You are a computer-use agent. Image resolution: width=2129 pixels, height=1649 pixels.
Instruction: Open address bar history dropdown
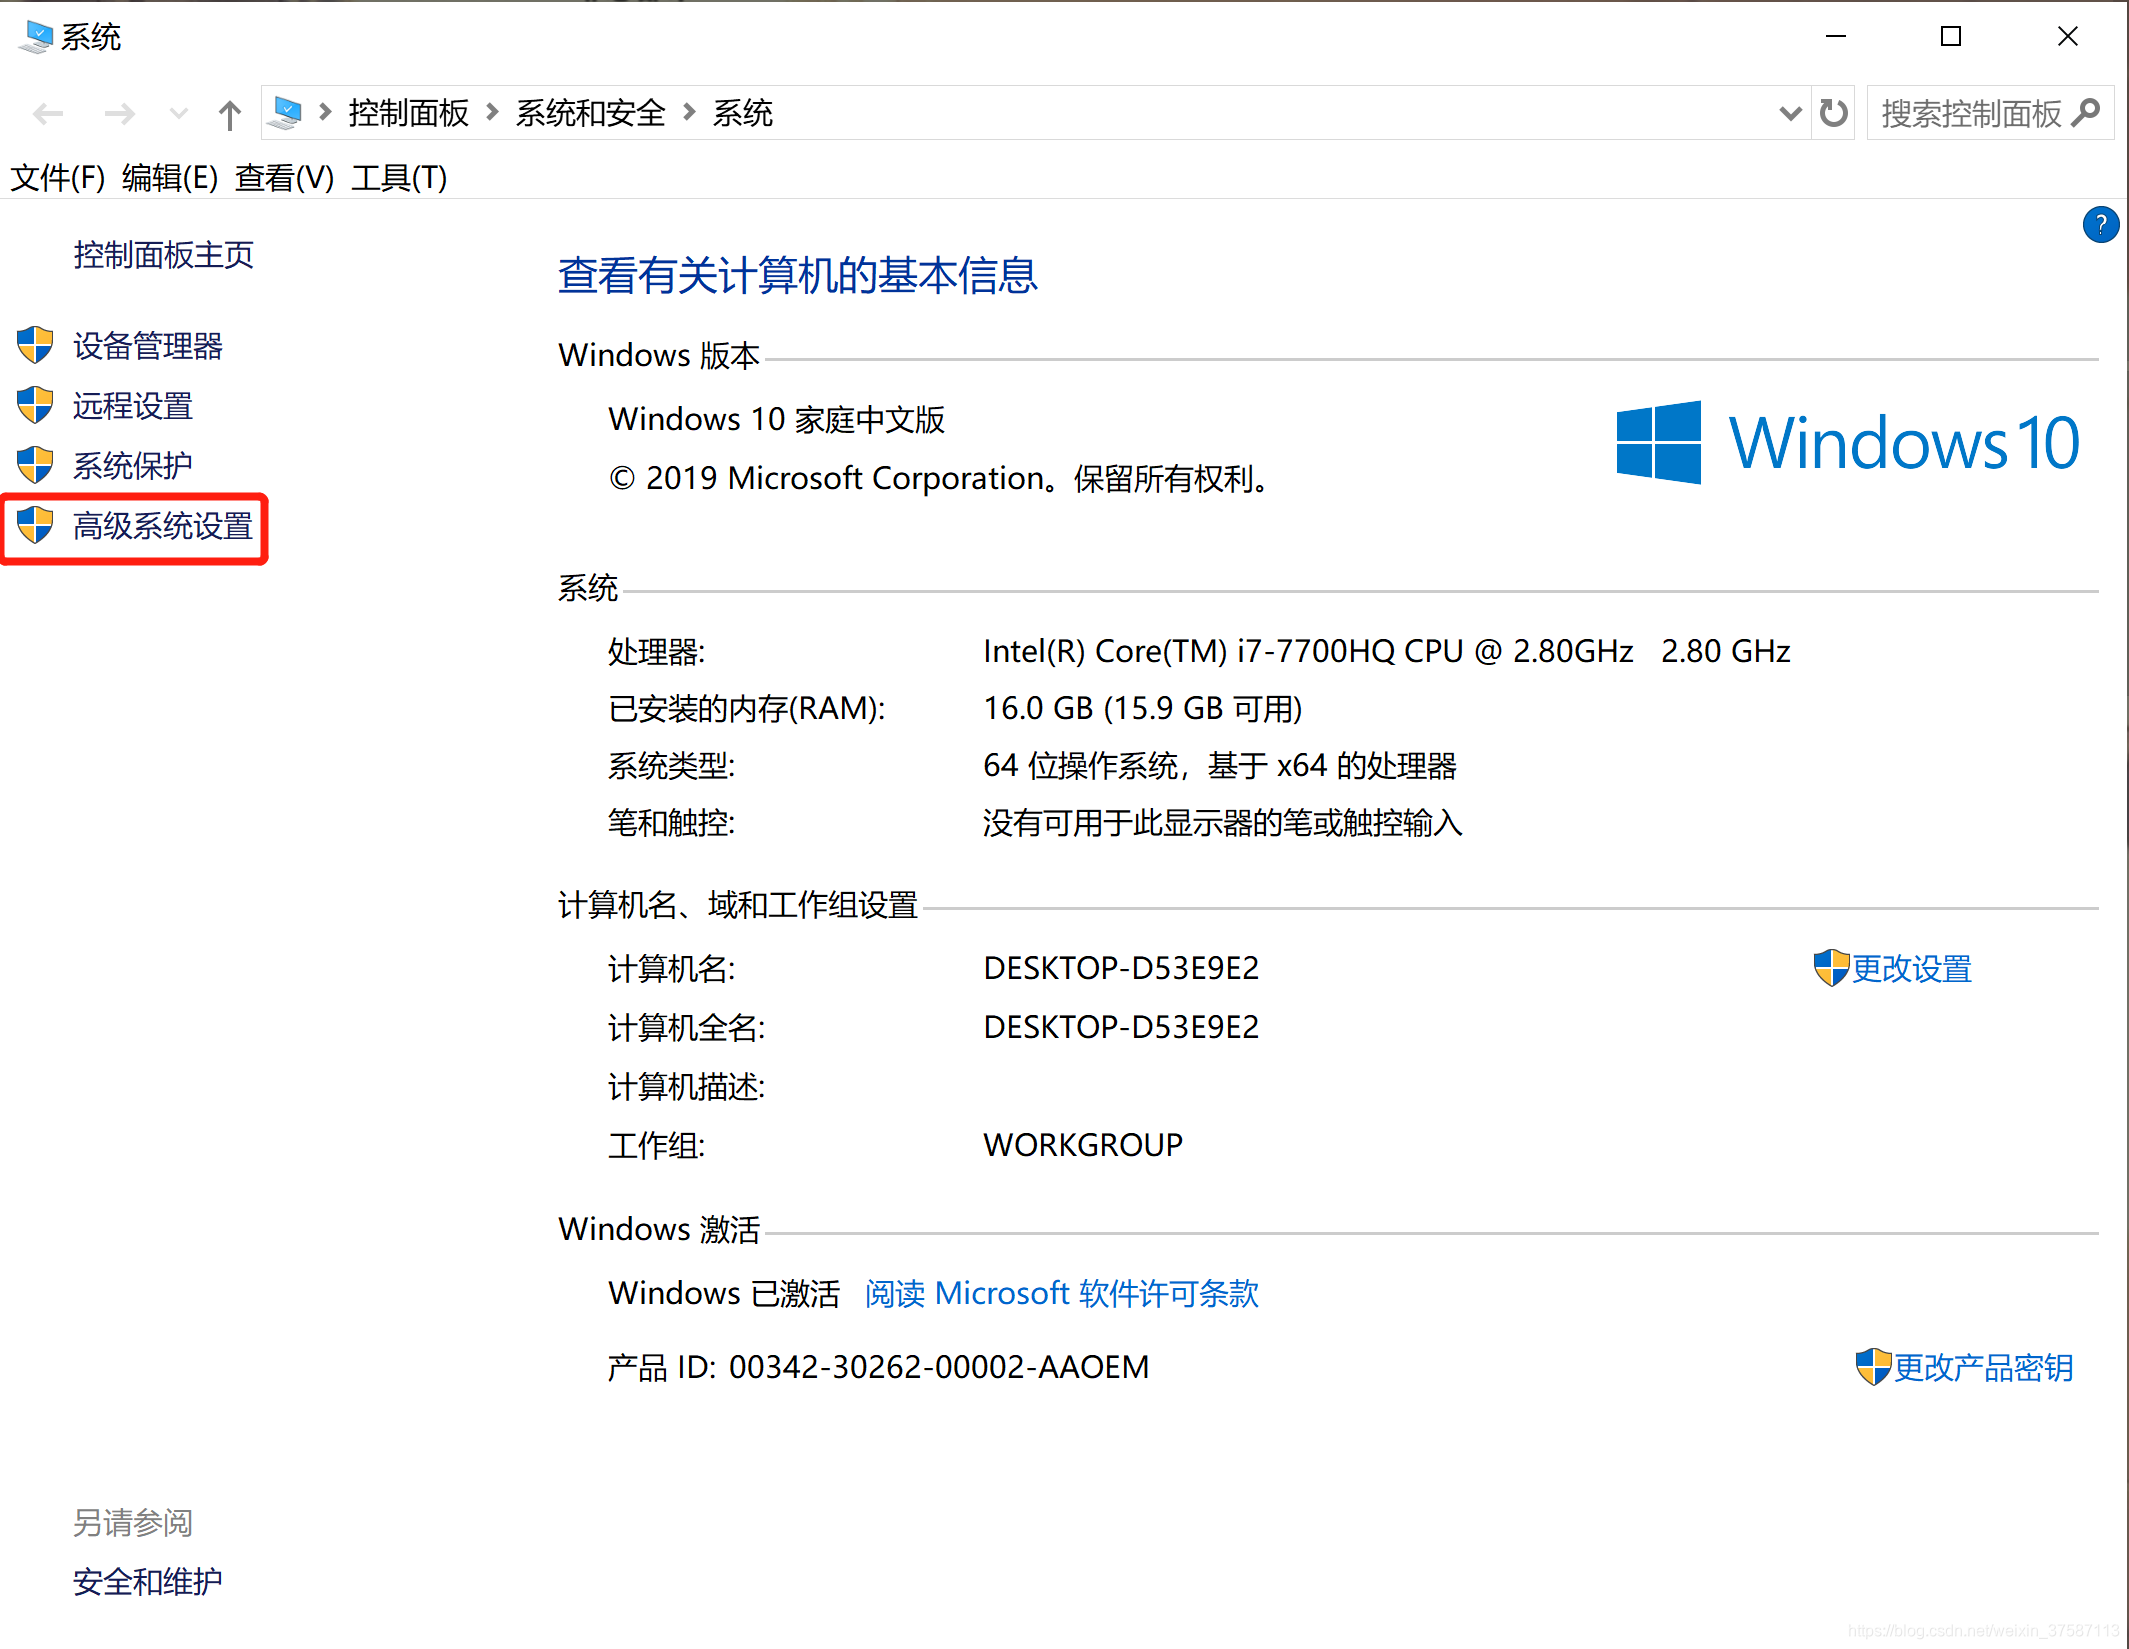[x=1791, y=114]
